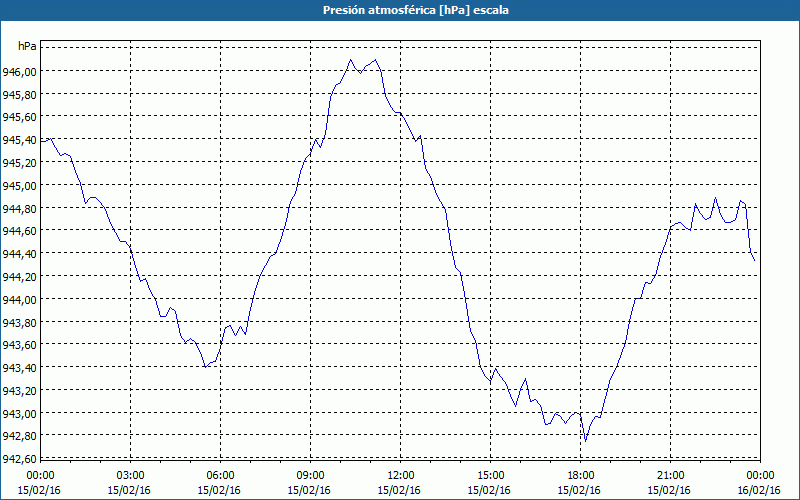800x500 pixels.
Task: Choose the 943,00 axis label
Action: coord(19,413)
